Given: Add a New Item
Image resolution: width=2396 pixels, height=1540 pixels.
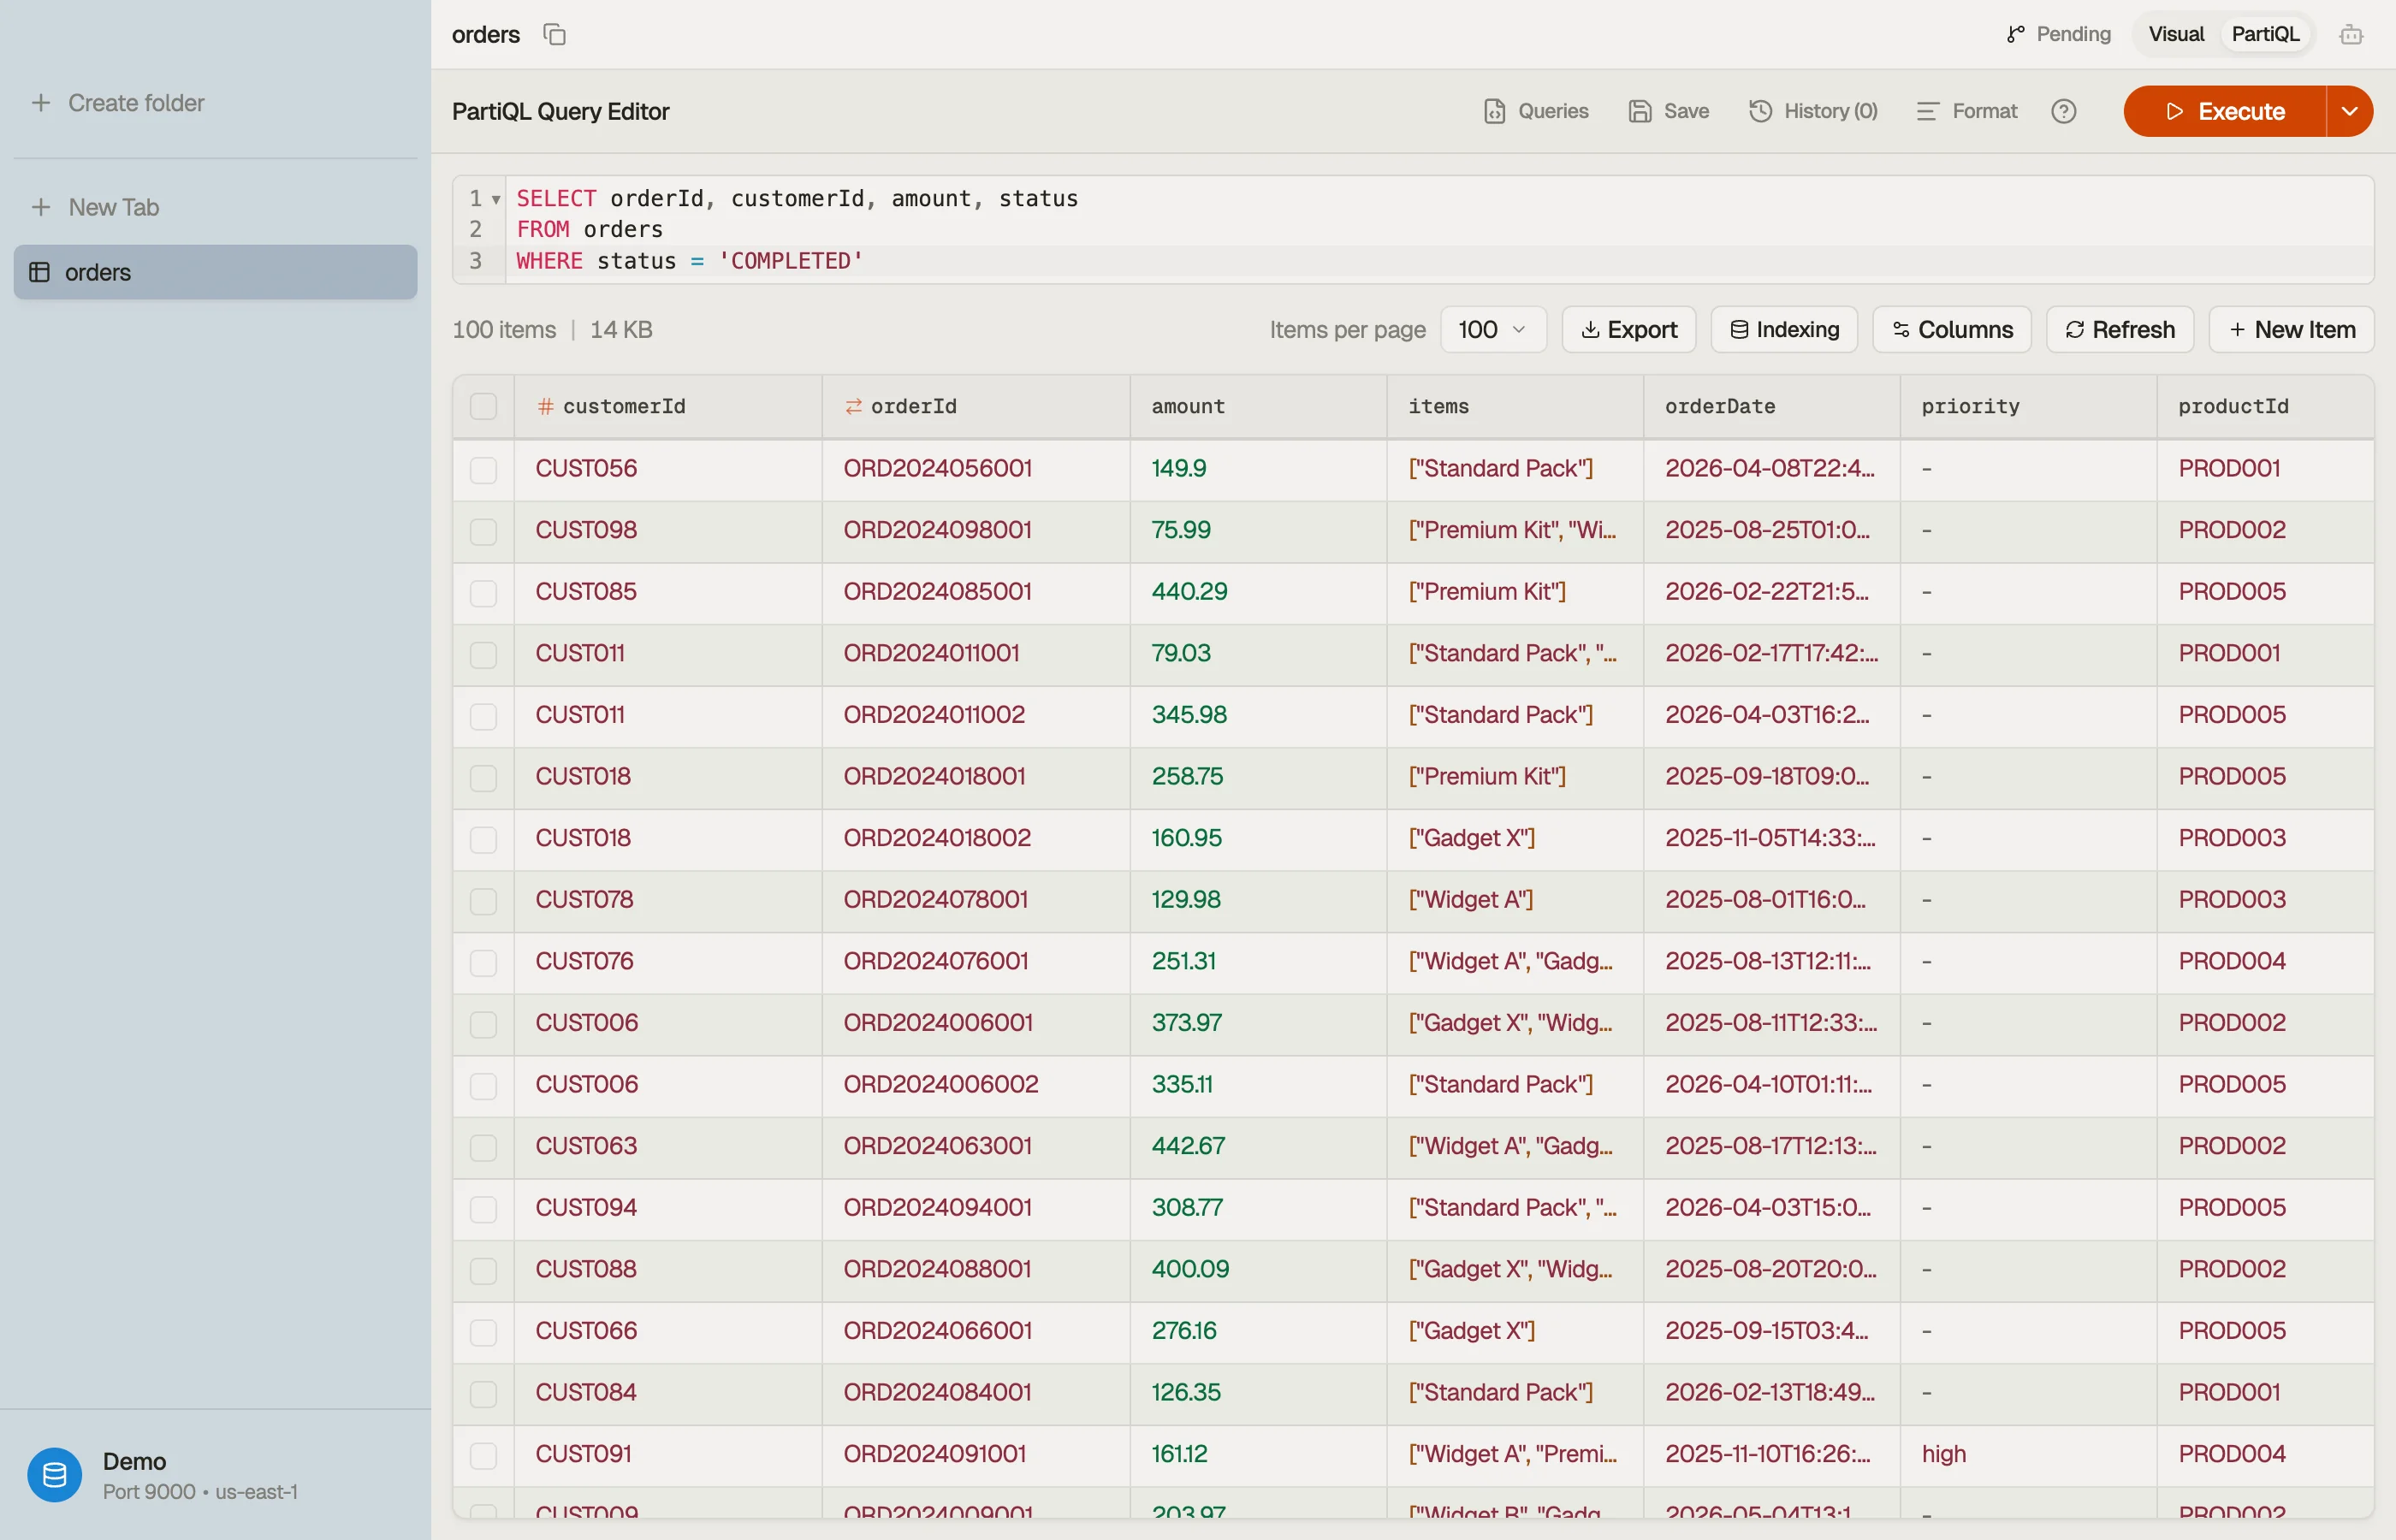Looking at the screenshot, I should [x=2291, y=329].
